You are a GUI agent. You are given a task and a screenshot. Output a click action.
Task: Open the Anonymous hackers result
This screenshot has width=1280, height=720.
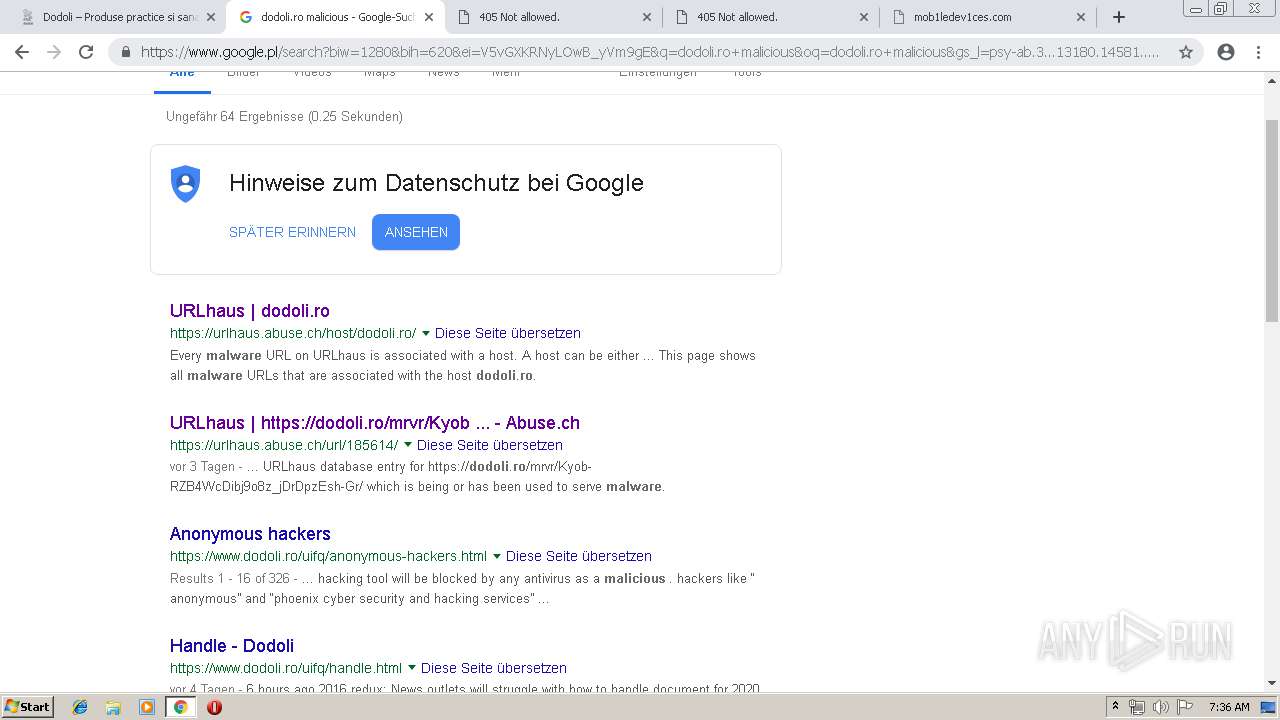click(x=250, y=534)
